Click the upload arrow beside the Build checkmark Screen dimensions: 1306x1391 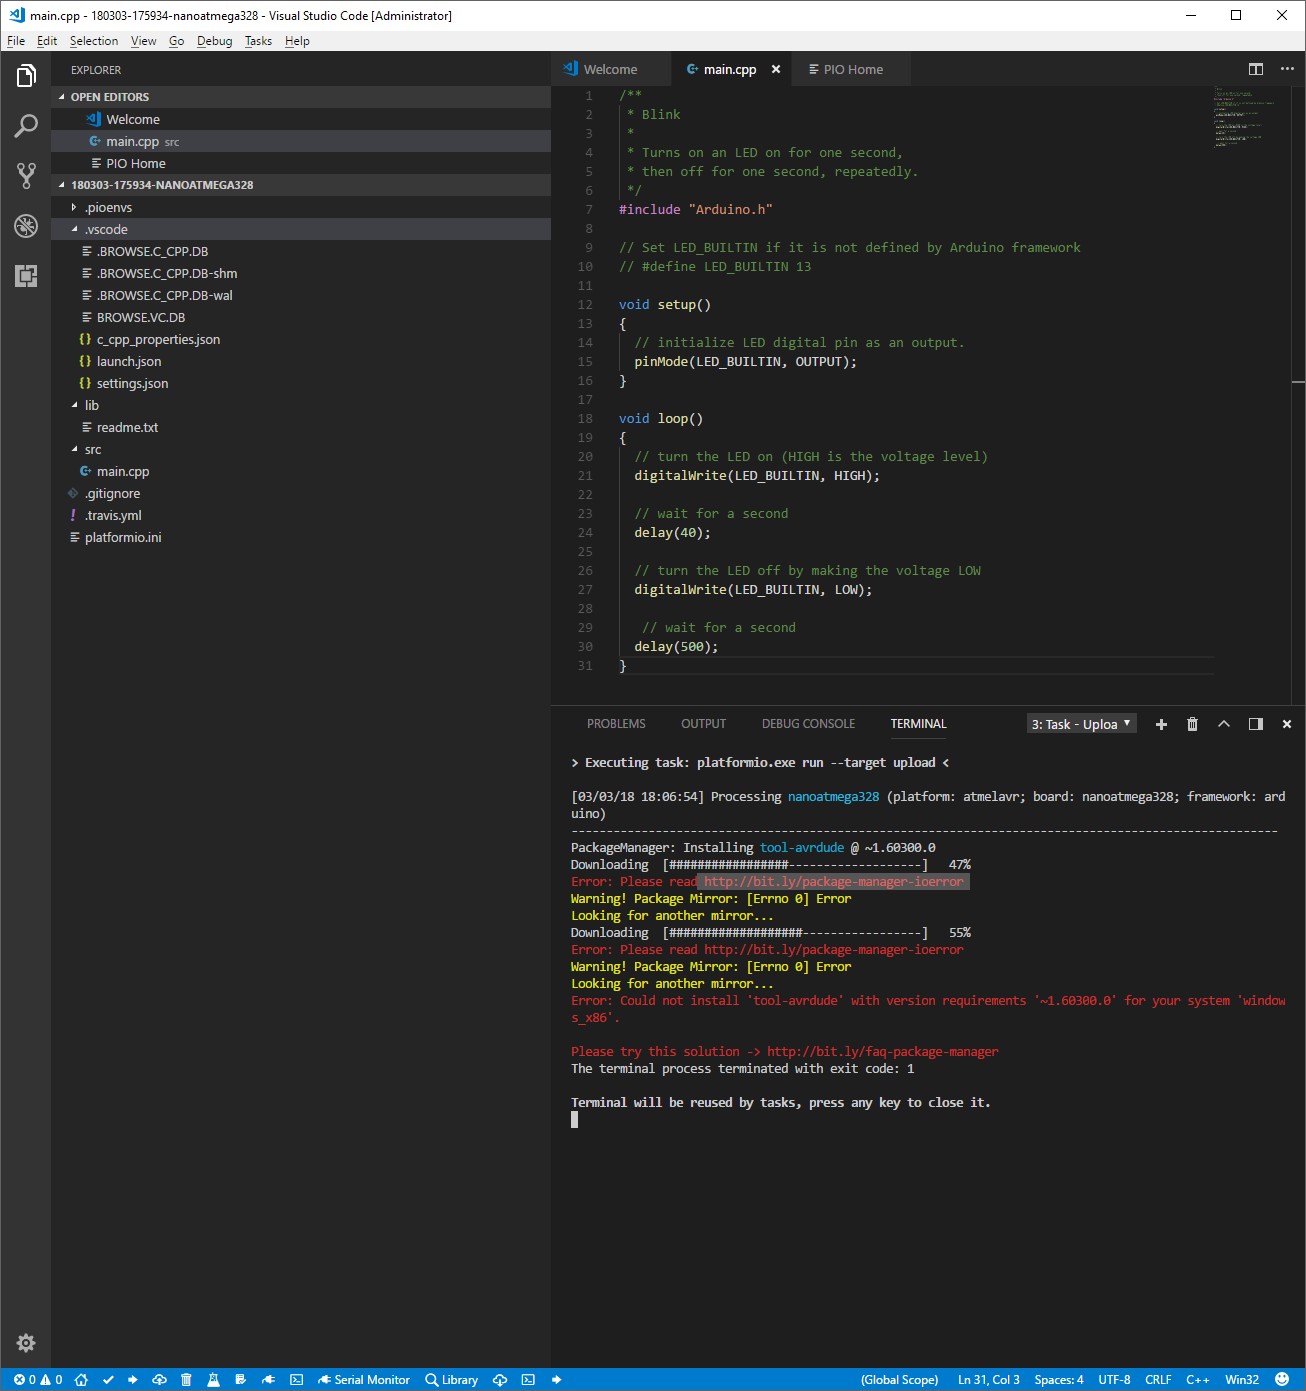tap(133, 1380)
